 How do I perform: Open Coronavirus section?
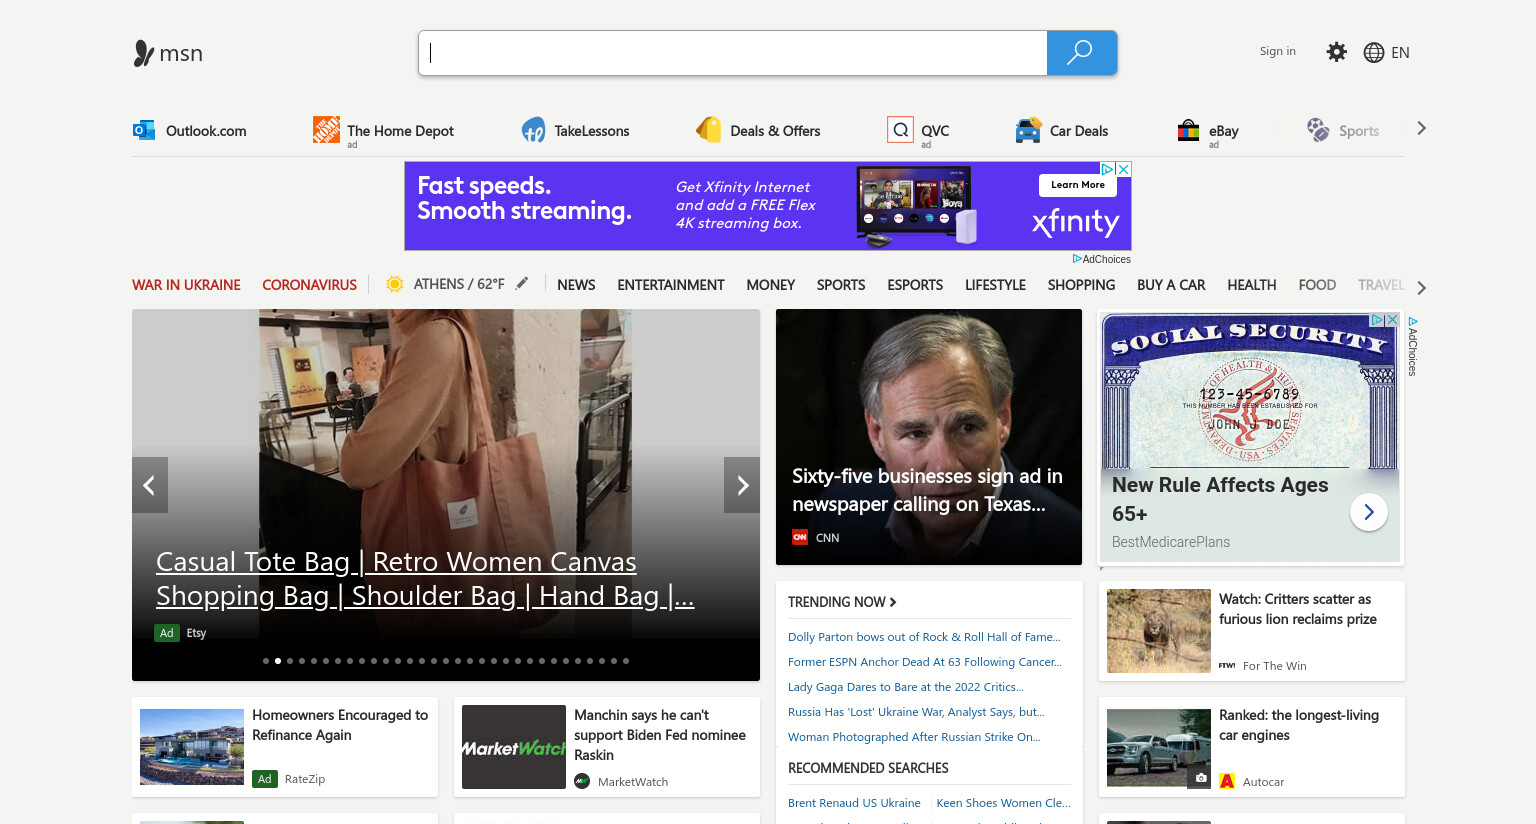click(309, 285)
